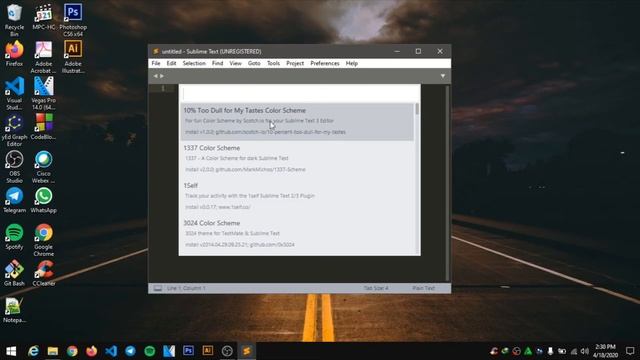Toggle the side bar icon in status bar
The image size is (640, 360).
(158, 288)
